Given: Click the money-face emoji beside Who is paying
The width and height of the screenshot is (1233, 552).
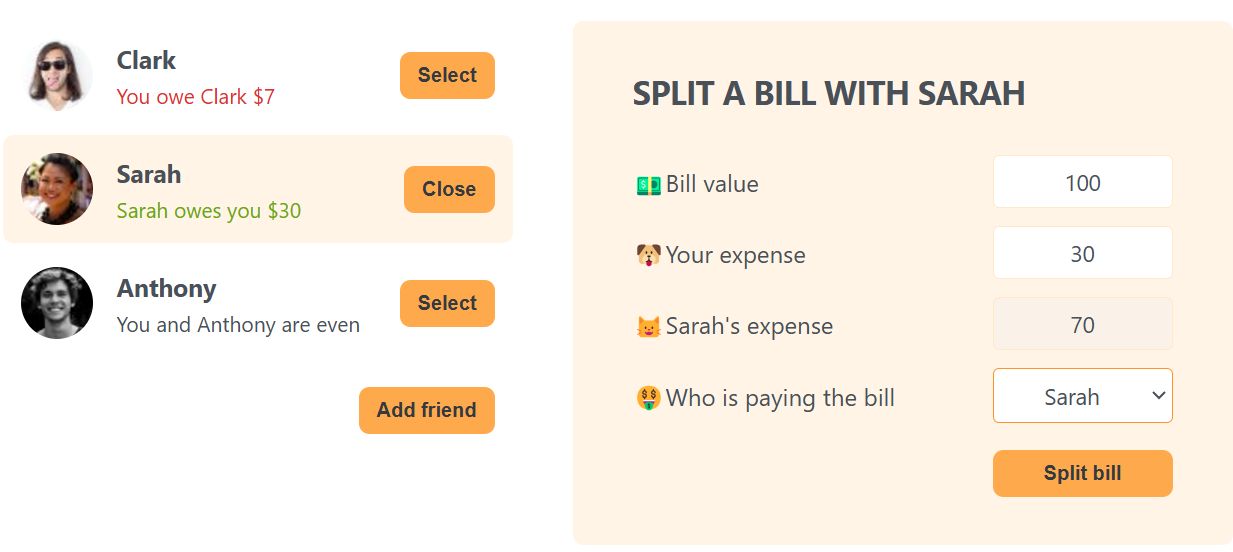Looking at the screenshot, I should click(648, 399).
